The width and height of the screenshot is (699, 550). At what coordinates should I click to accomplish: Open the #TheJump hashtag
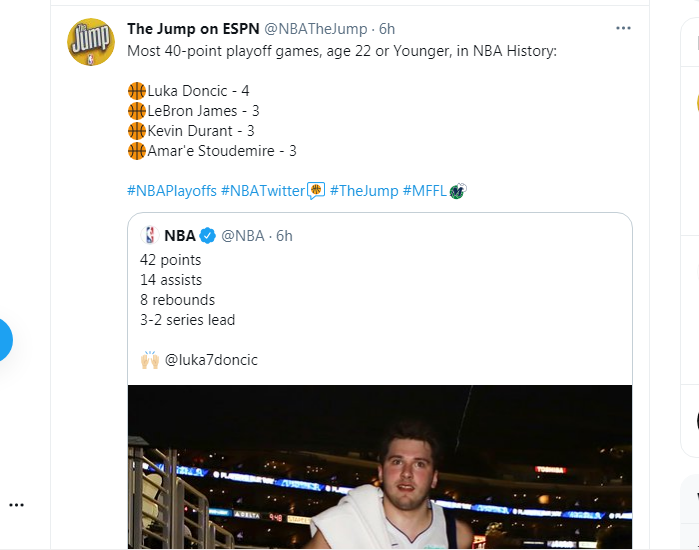[364, 191]
